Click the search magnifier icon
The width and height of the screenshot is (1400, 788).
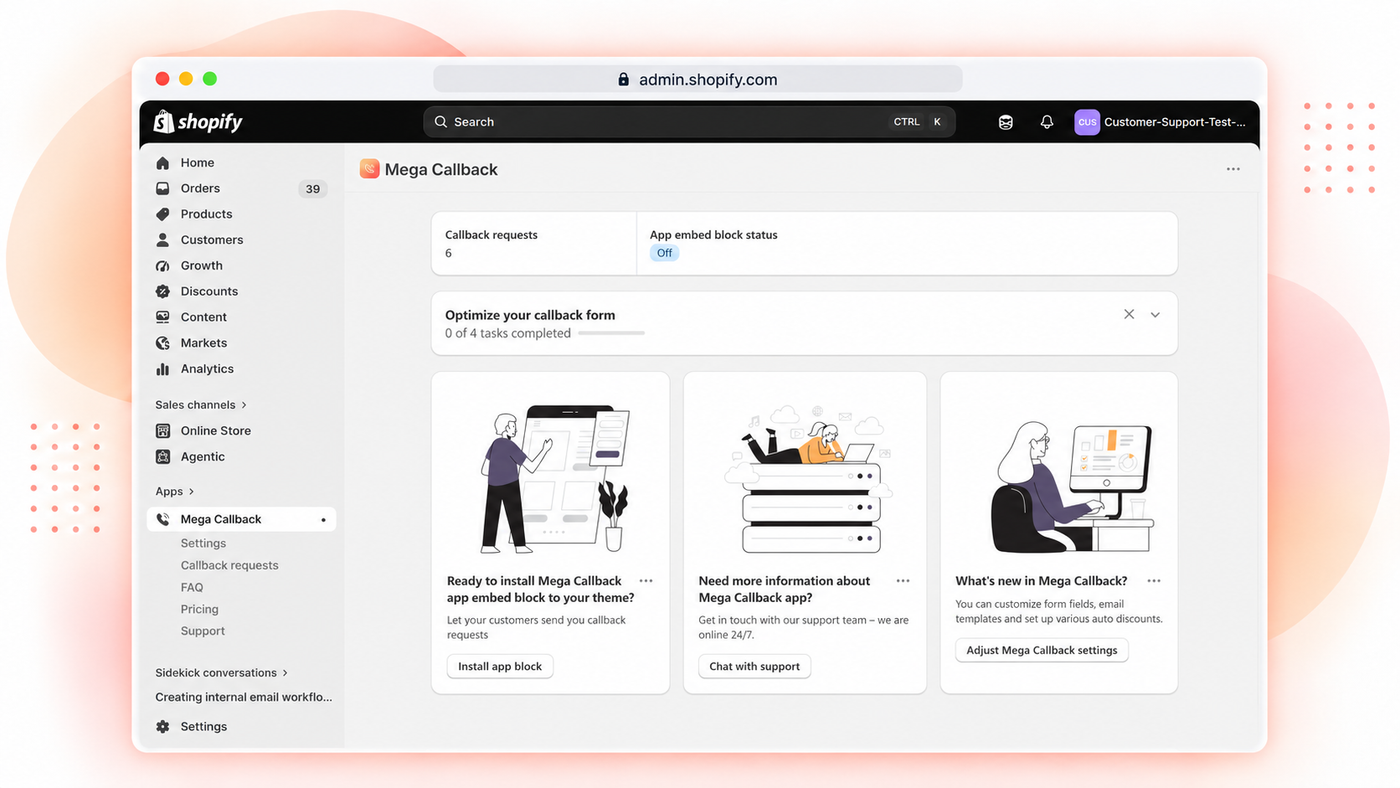coord(441,122)
